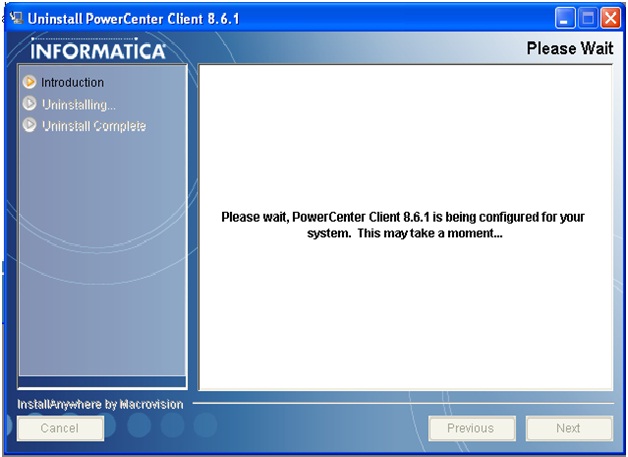The height and width of the screenshot is (457, 628).
Task: Click the InstallAnywhere by Macrovision label
Action: coord(100,405)
